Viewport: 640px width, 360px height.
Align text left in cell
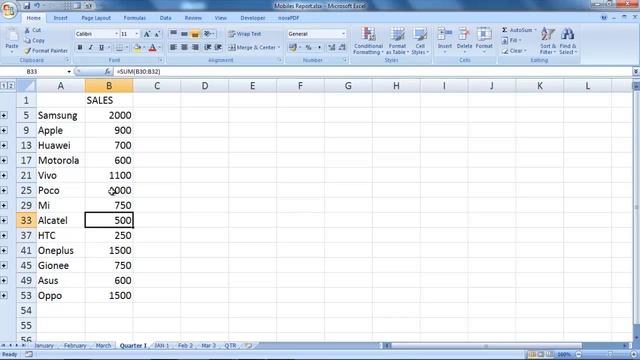pyautogui.click(x=173, y=47)
